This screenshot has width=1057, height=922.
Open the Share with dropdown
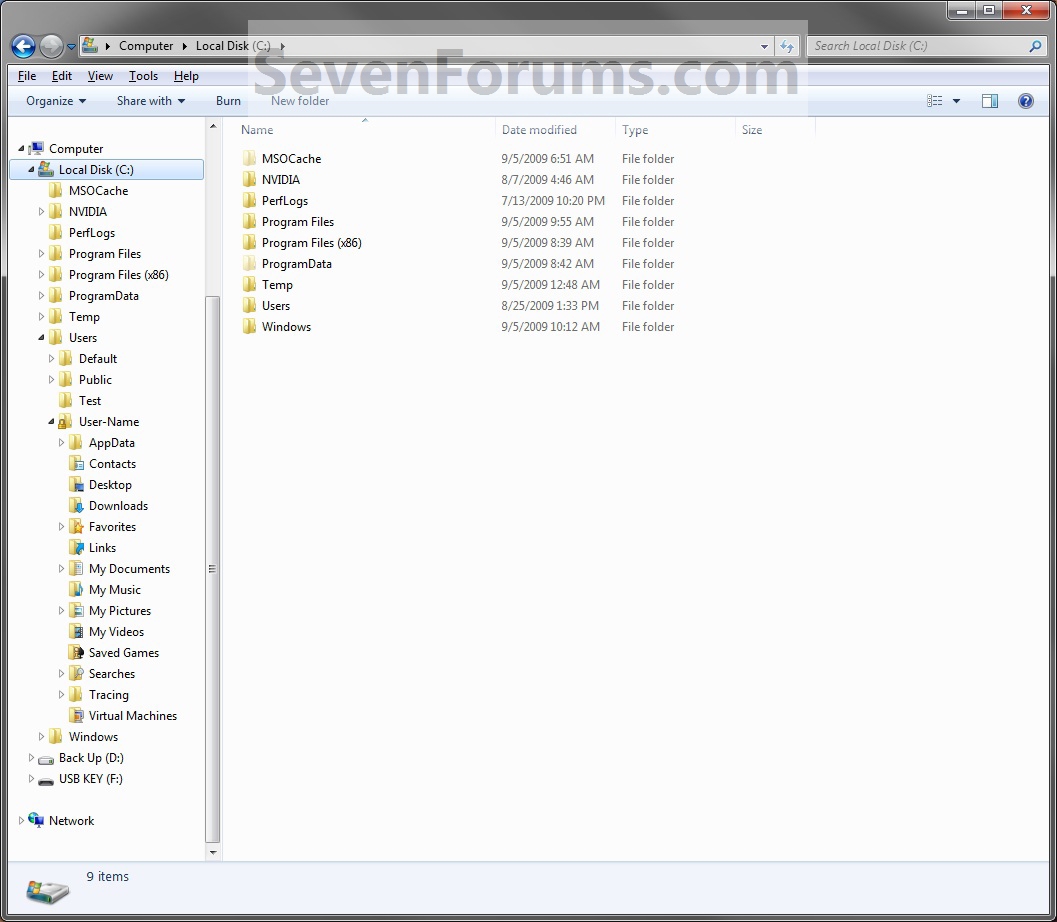(x=150, y=100)
